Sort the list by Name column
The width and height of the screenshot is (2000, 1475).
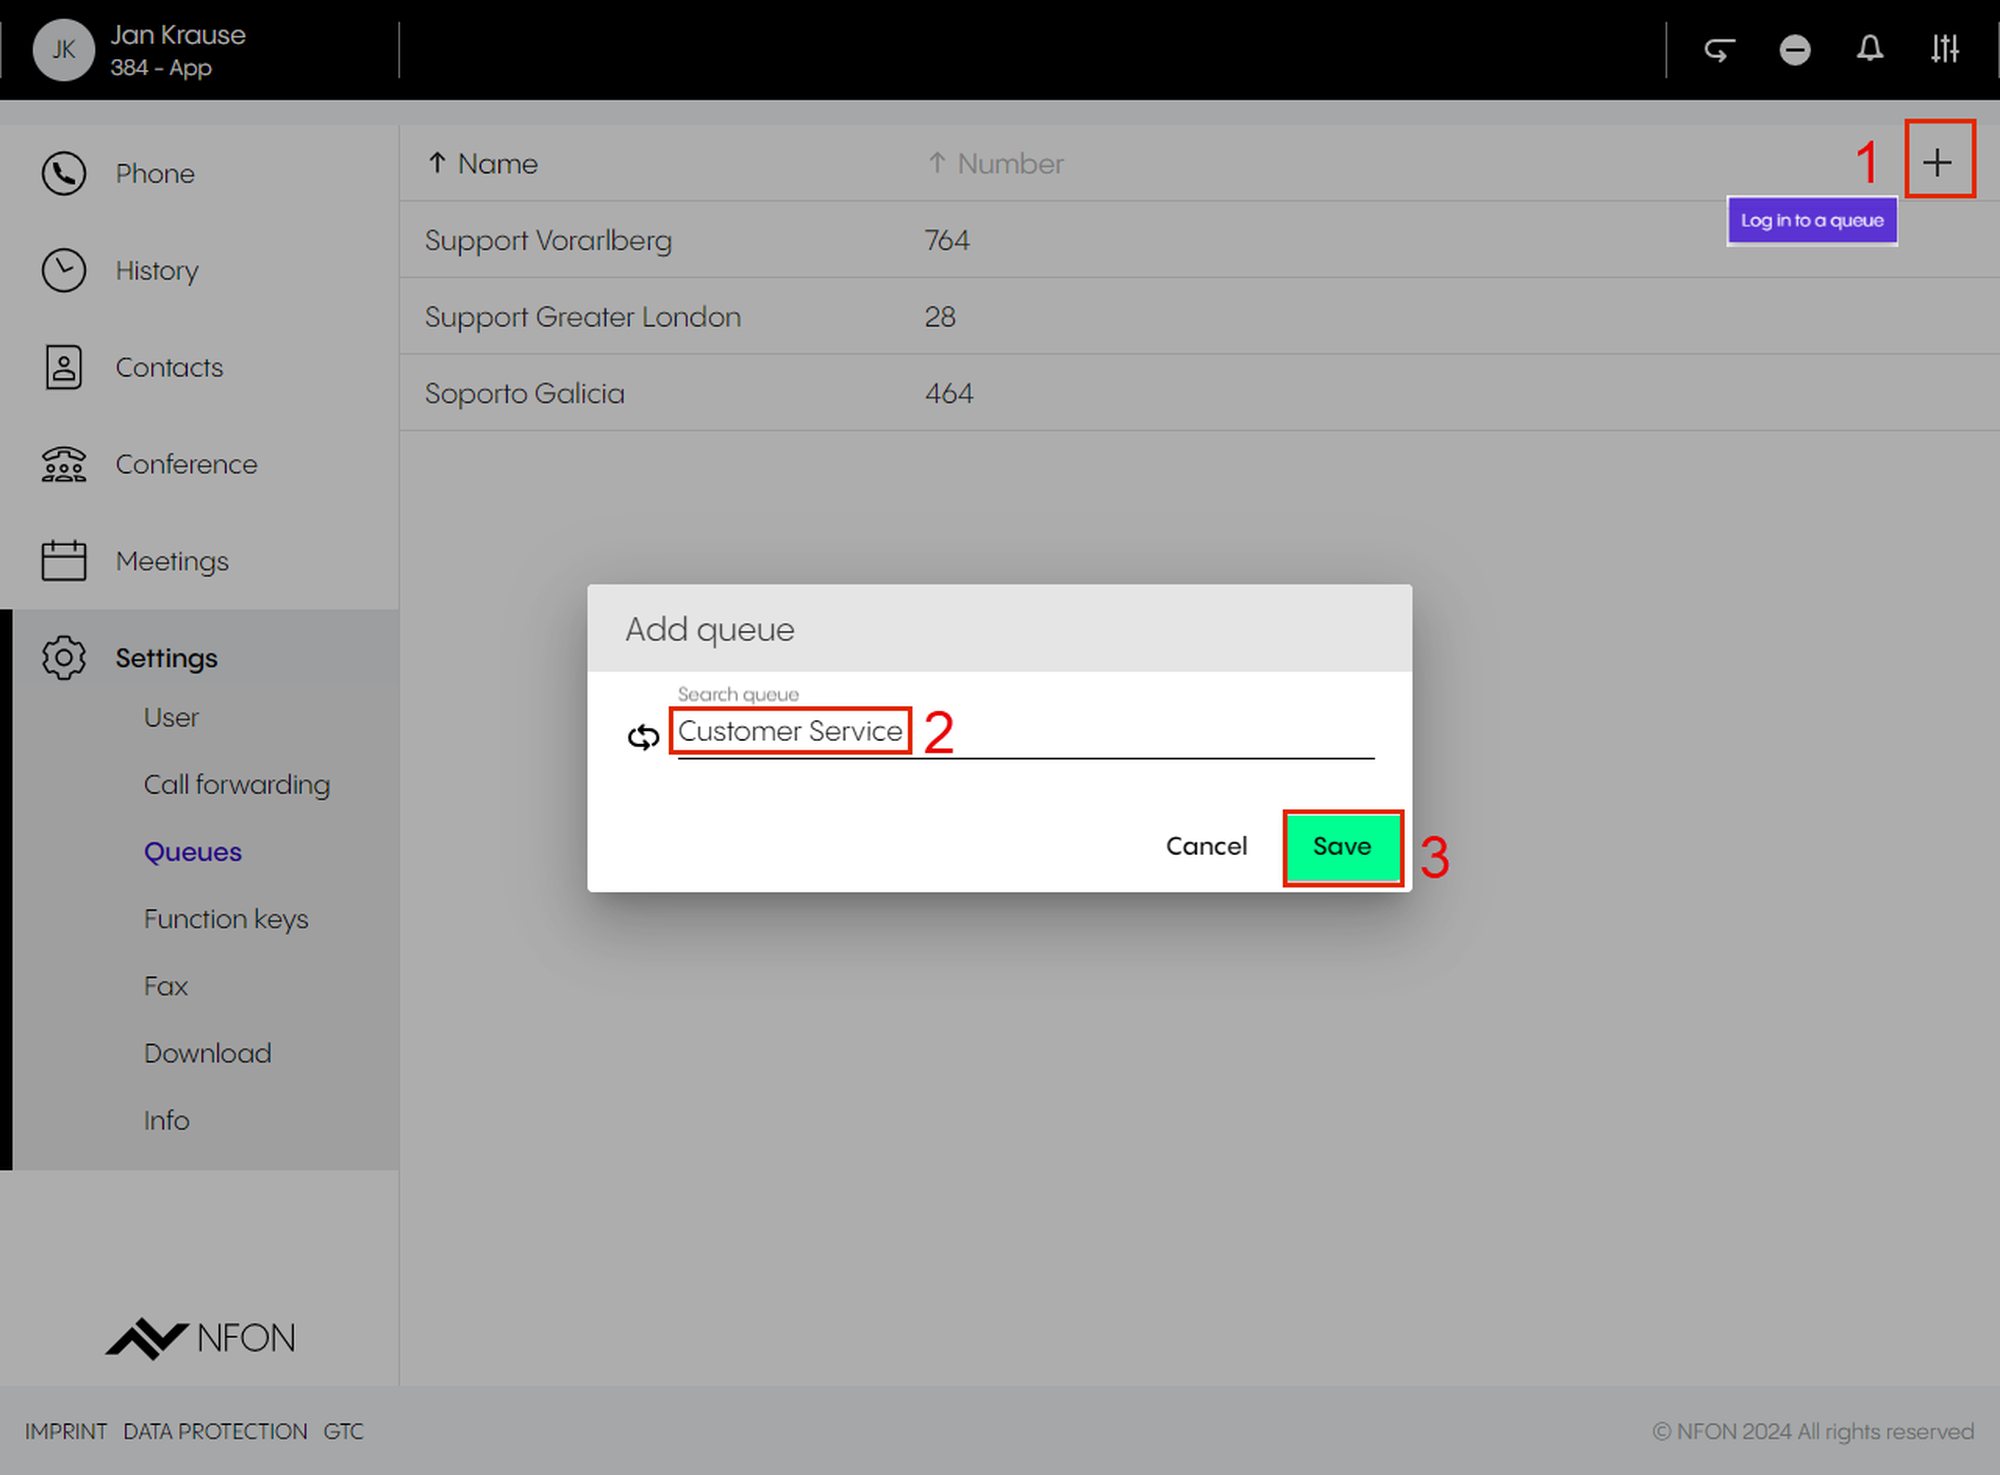[496, 164]
